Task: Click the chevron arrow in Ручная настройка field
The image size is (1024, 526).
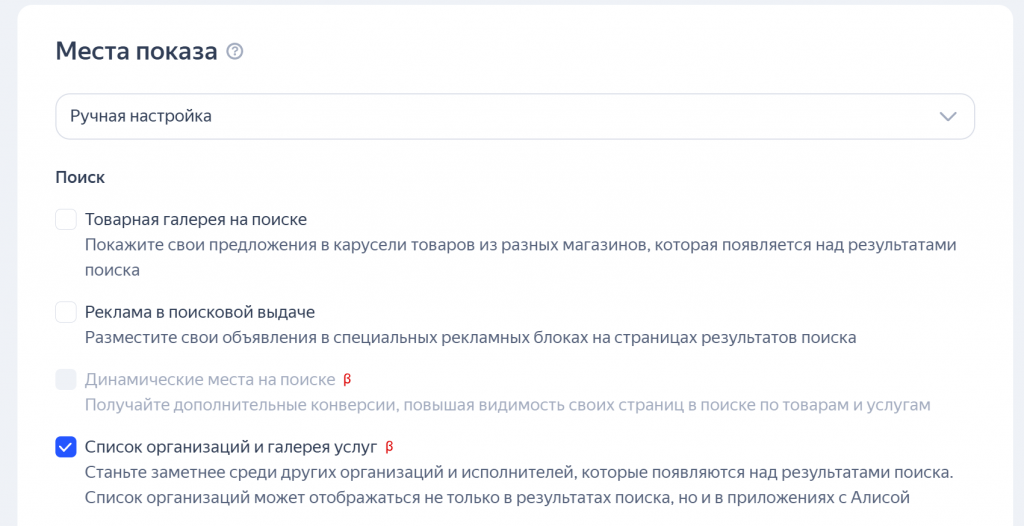Action: tap(947, 116)
